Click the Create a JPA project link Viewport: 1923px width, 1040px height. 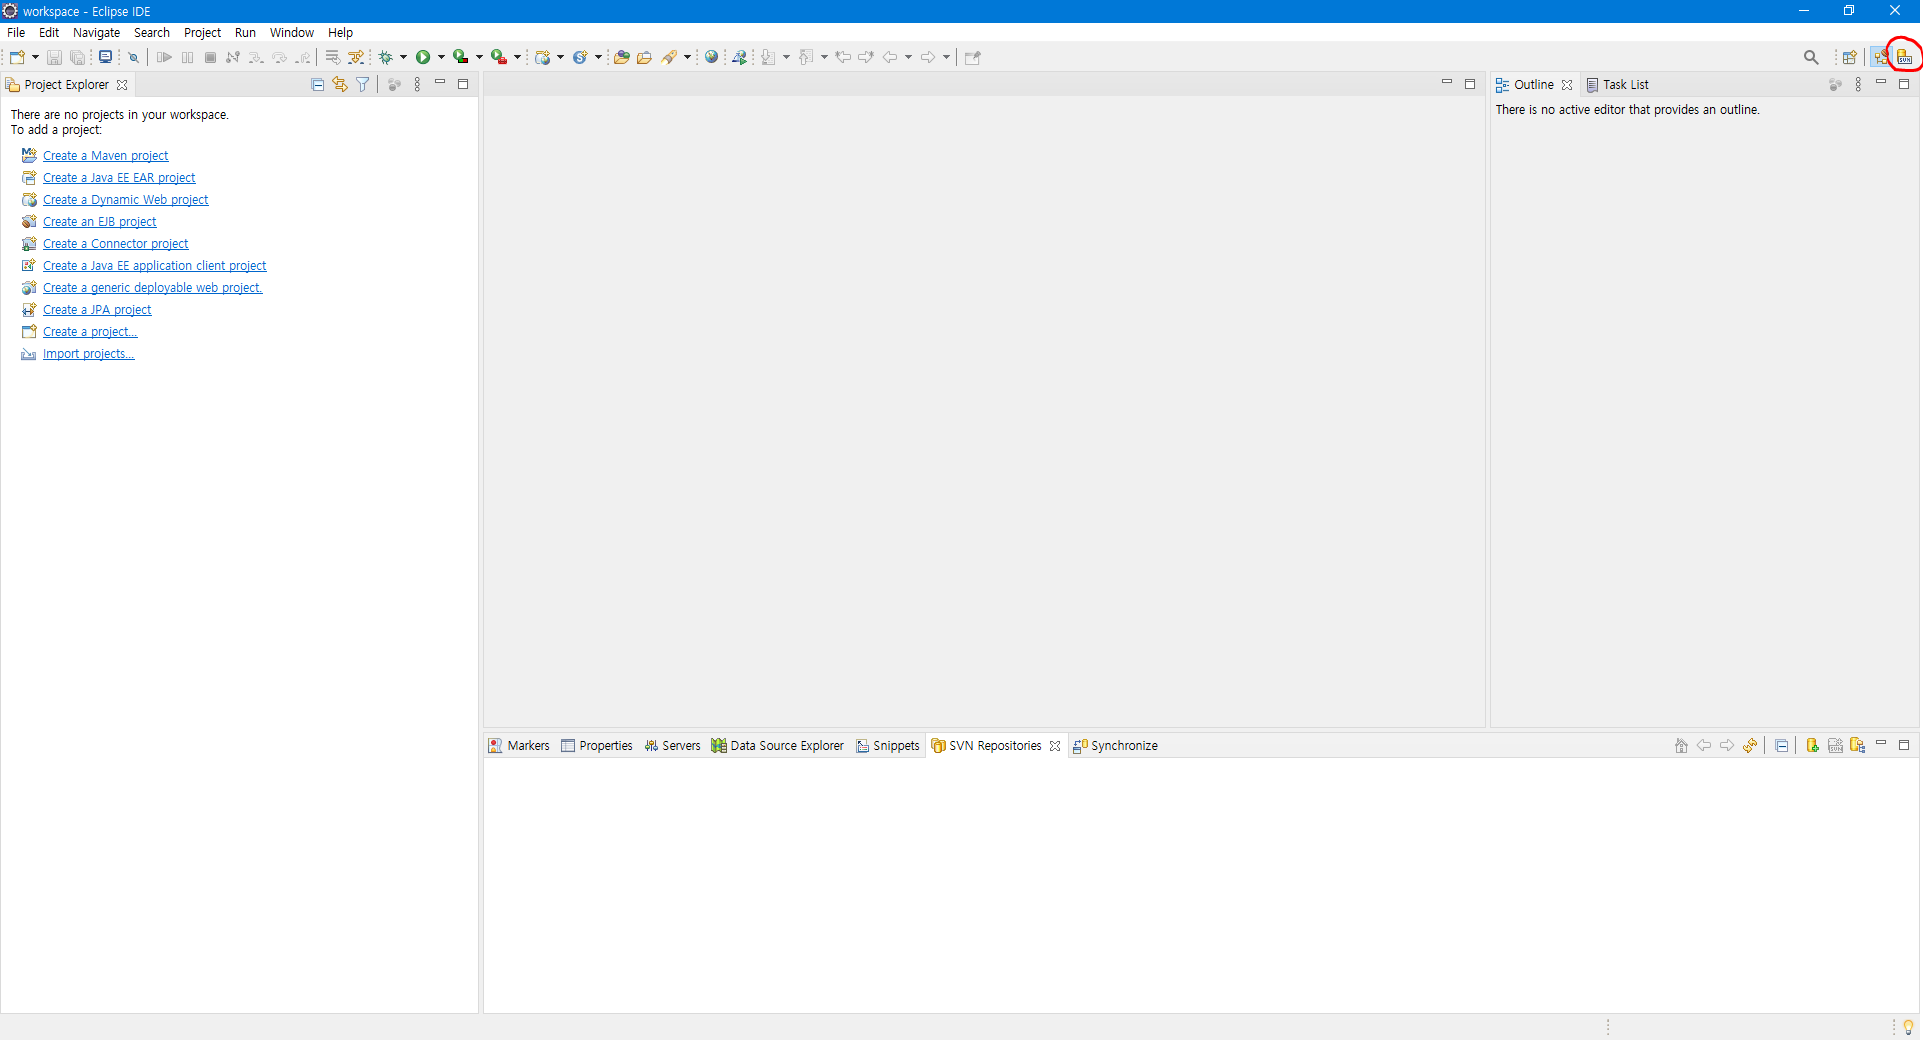pyautogui.click(x=97, y=310)
